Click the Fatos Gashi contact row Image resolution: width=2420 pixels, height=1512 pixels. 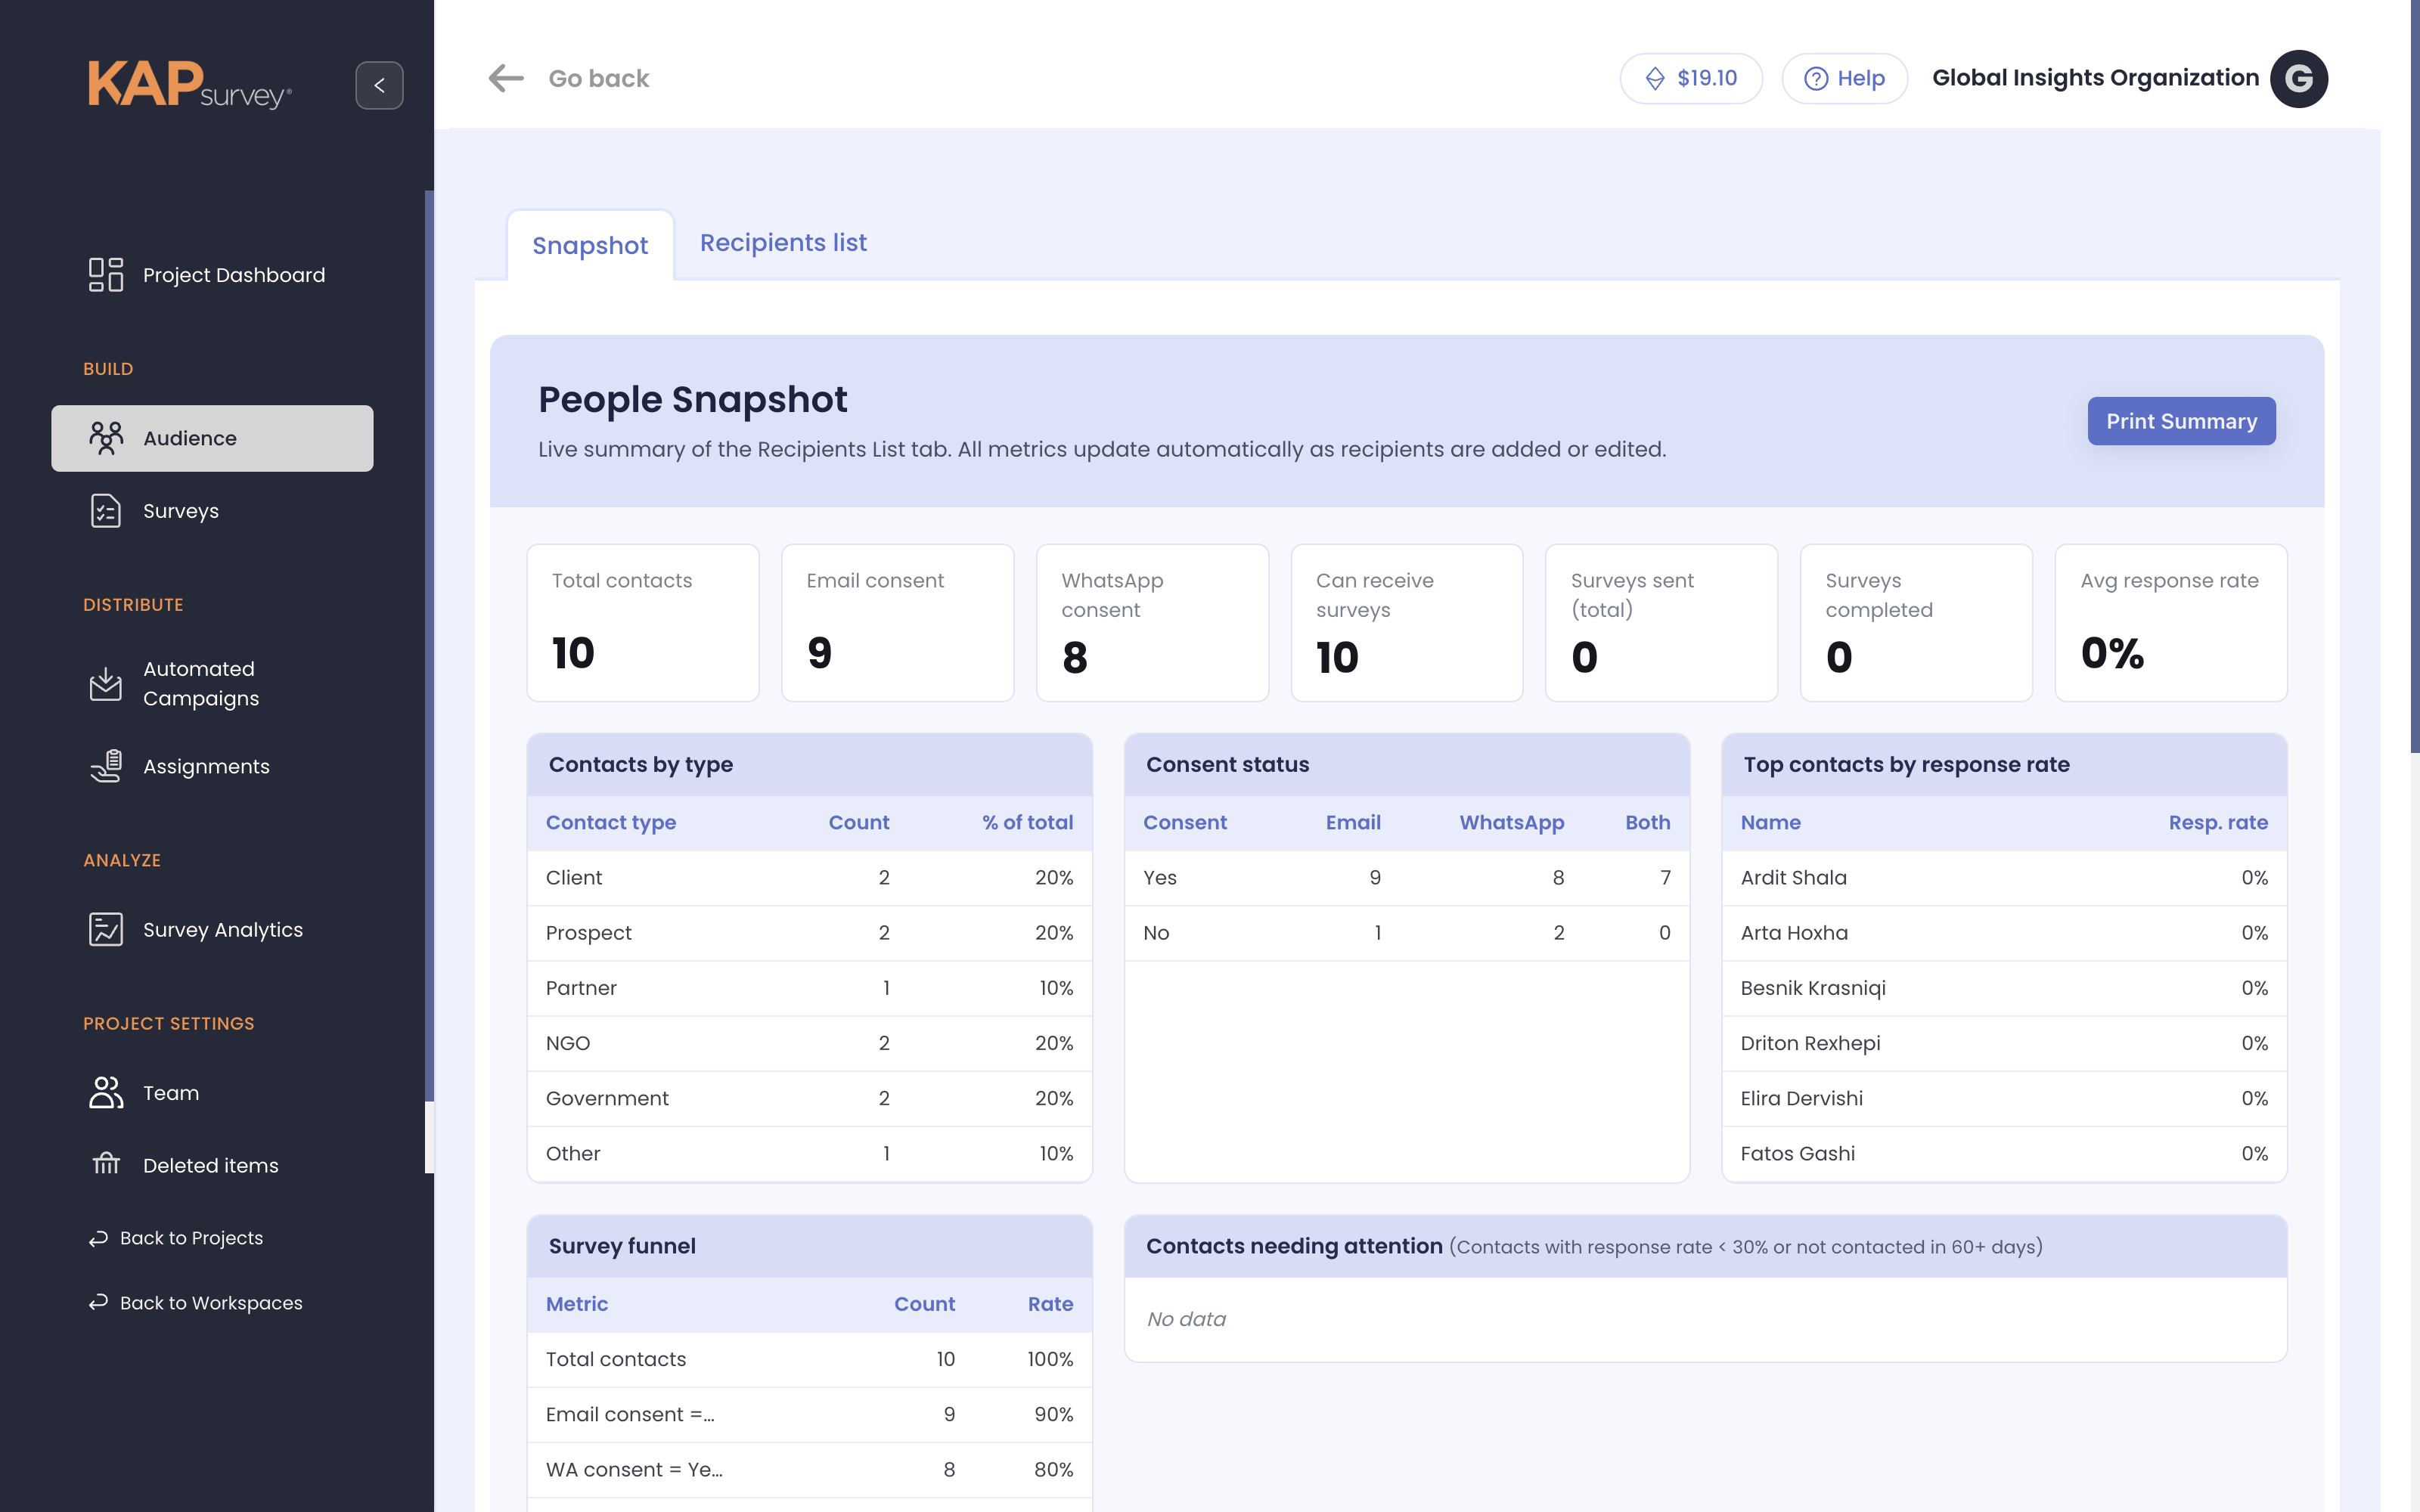[x=2004, y=1153]
